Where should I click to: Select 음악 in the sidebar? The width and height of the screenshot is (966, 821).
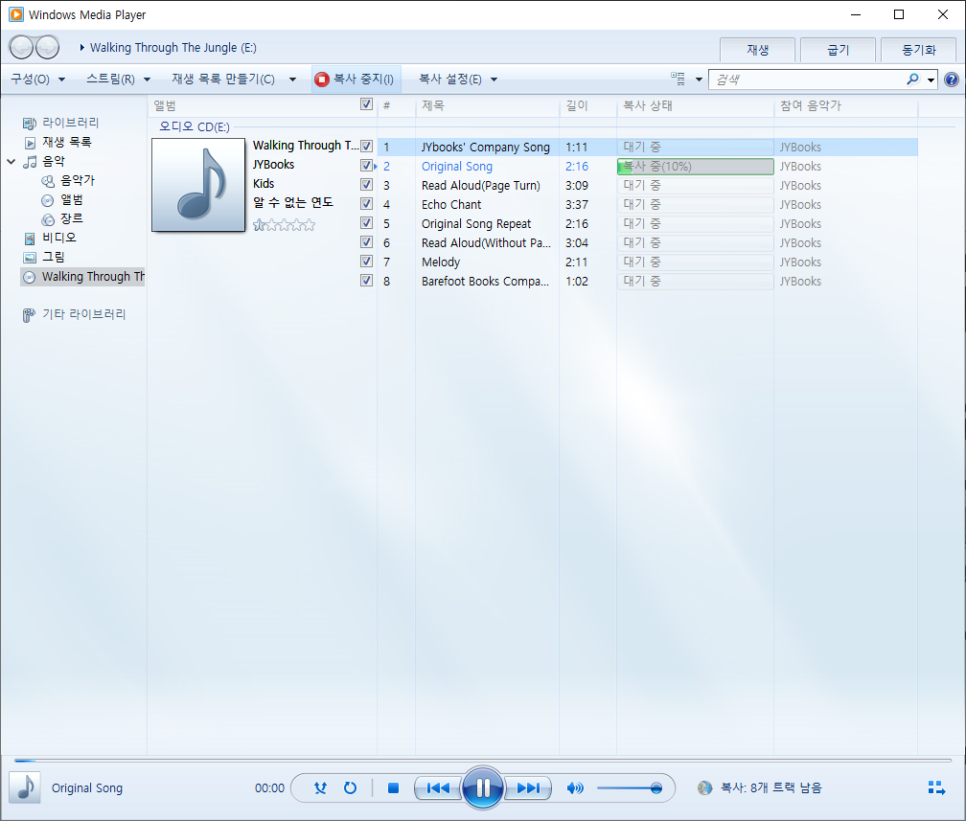click(52, 161)
